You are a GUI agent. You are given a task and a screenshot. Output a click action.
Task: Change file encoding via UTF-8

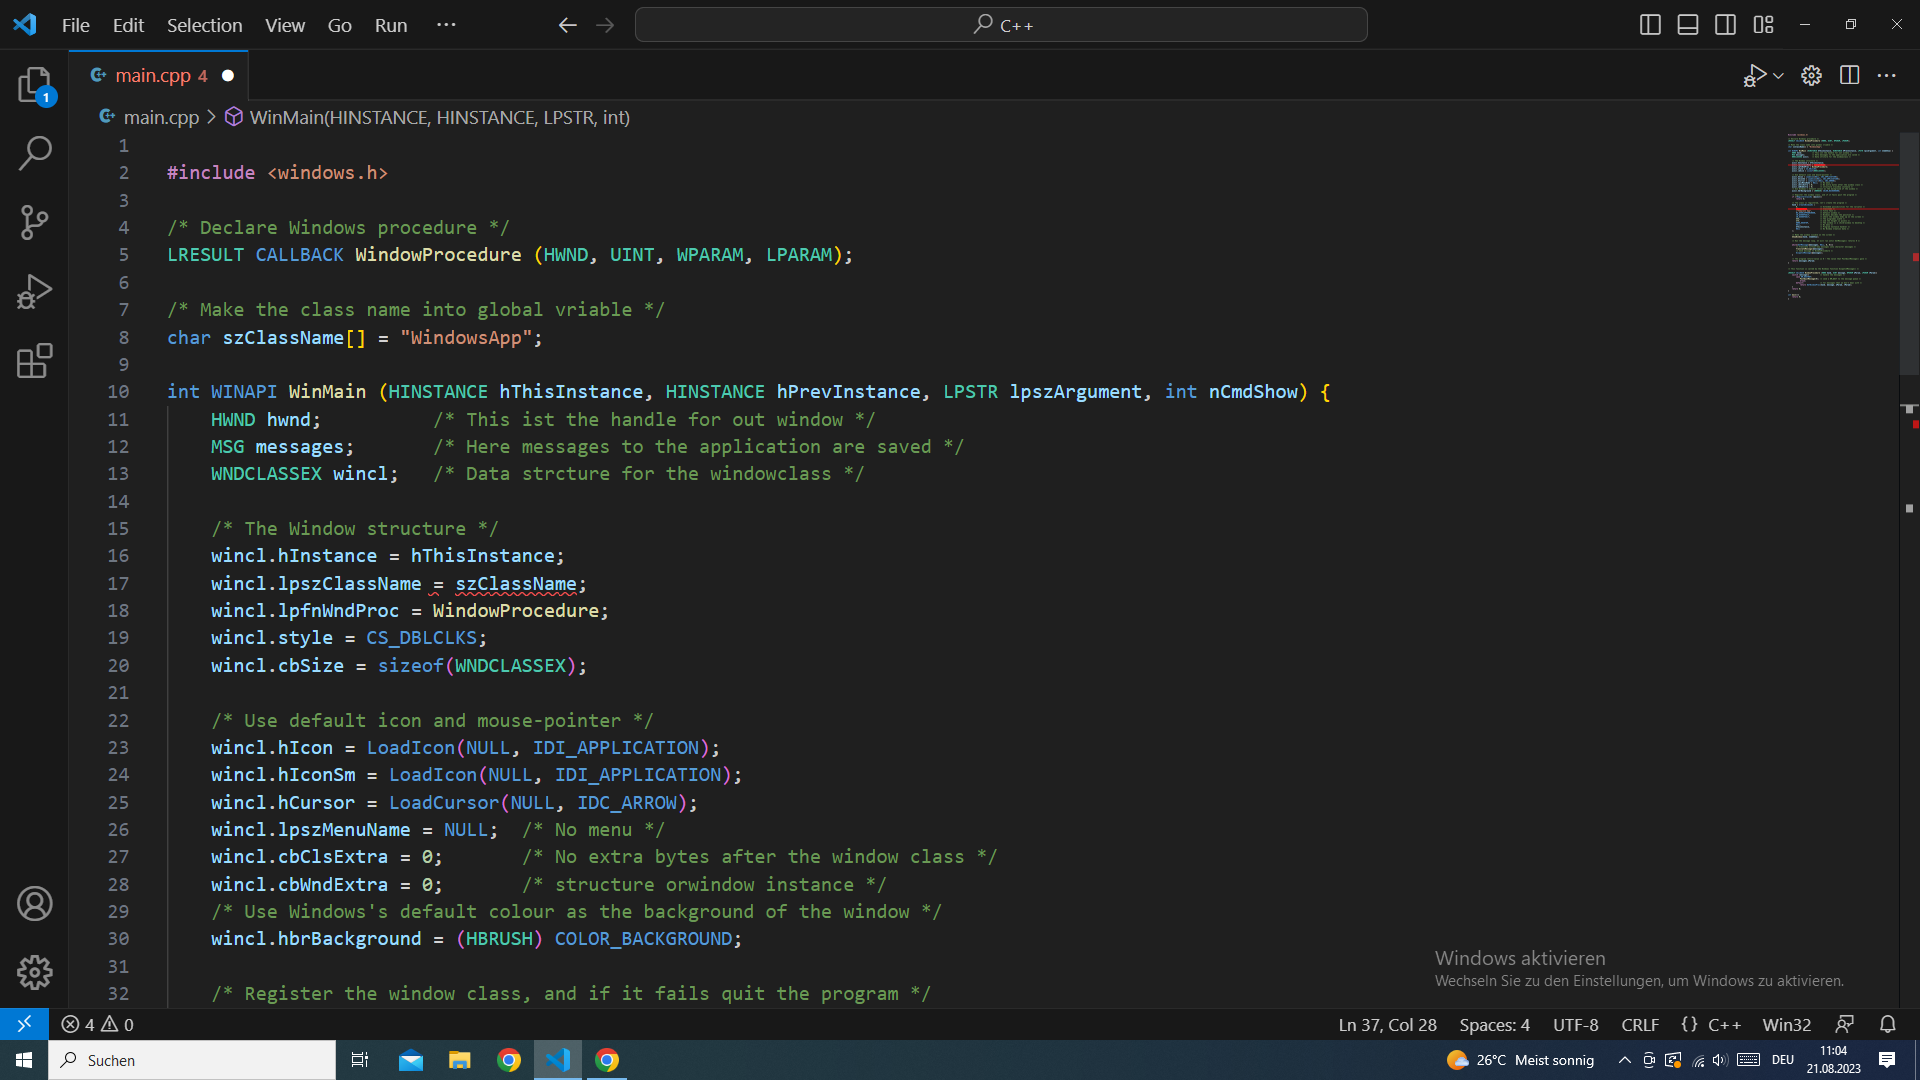pyautogui.click(x=1575, y=1024)
